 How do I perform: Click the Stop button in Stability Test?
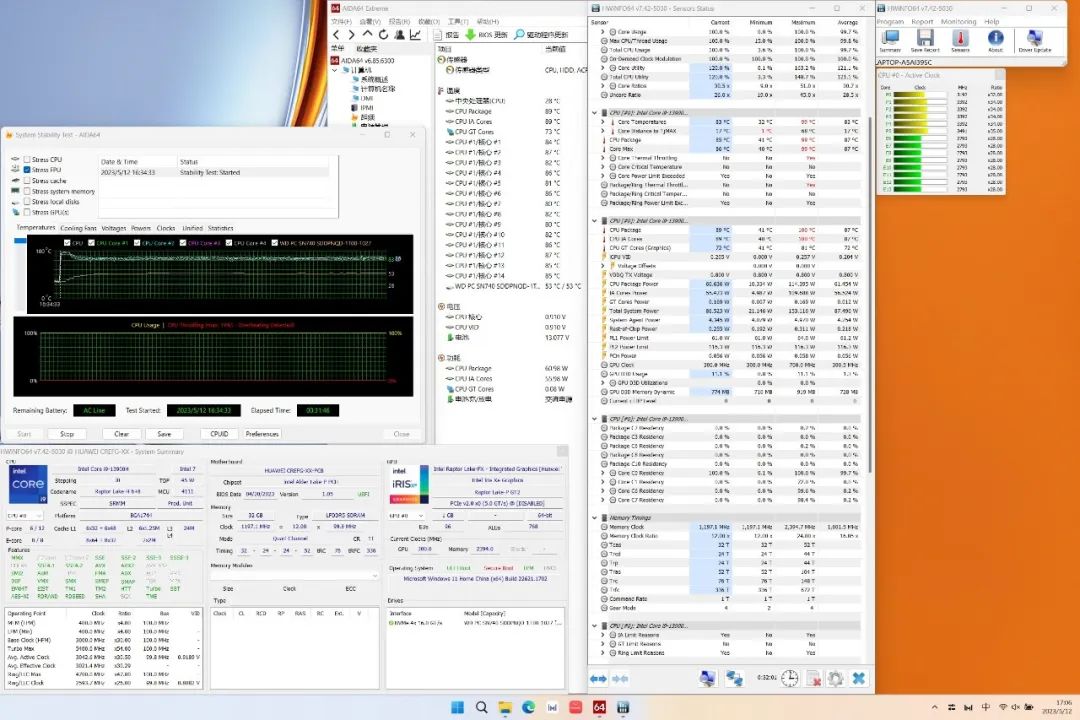point(67,434)
